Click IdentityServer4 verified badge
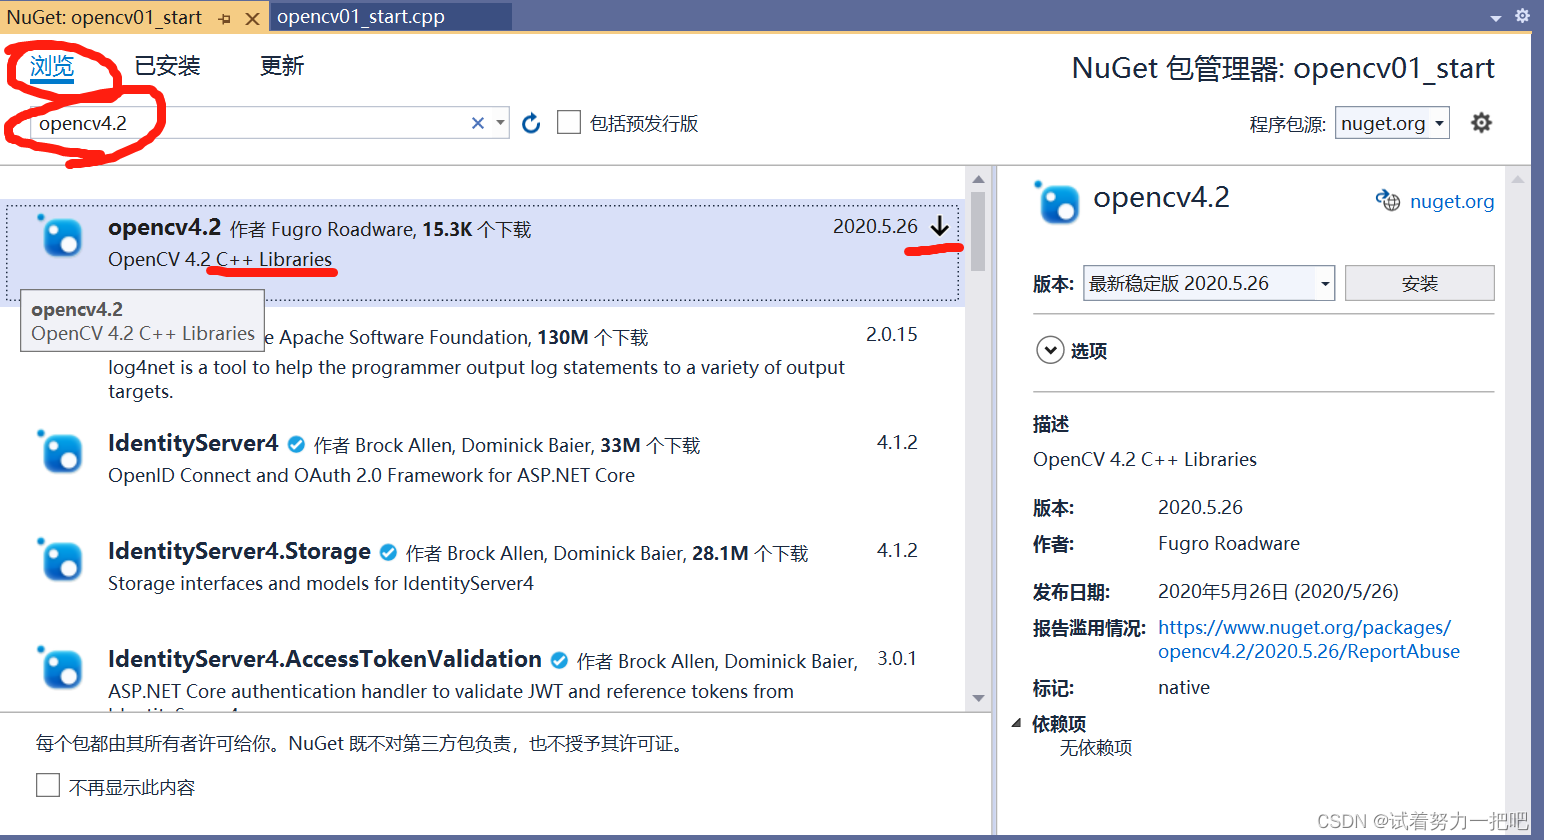The image size is (1544, 840). [296, 445]
